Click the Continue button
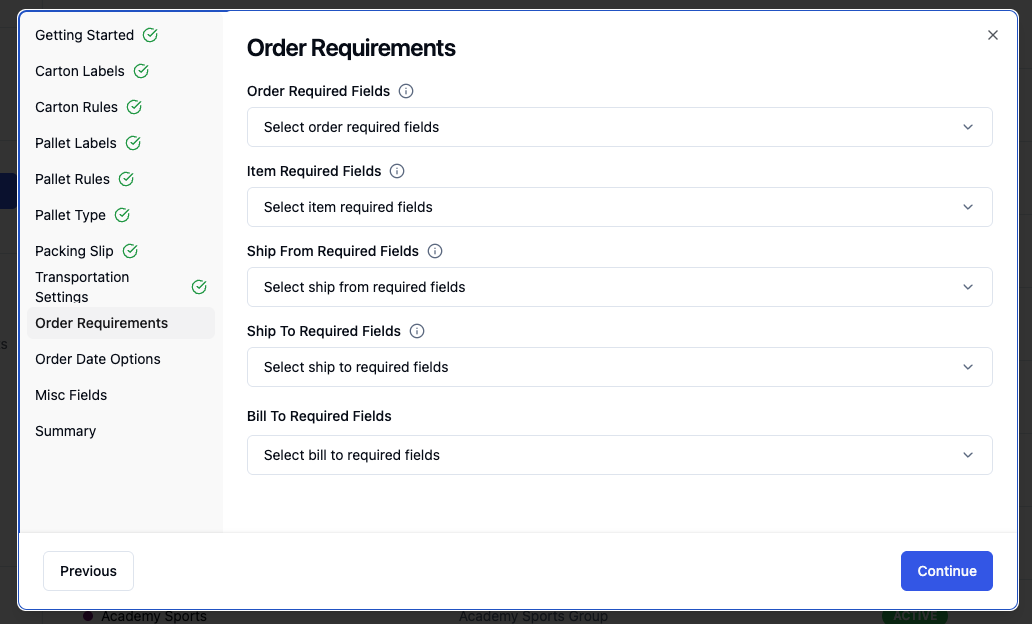This screenshot has height=624, width=1032. 946,571
